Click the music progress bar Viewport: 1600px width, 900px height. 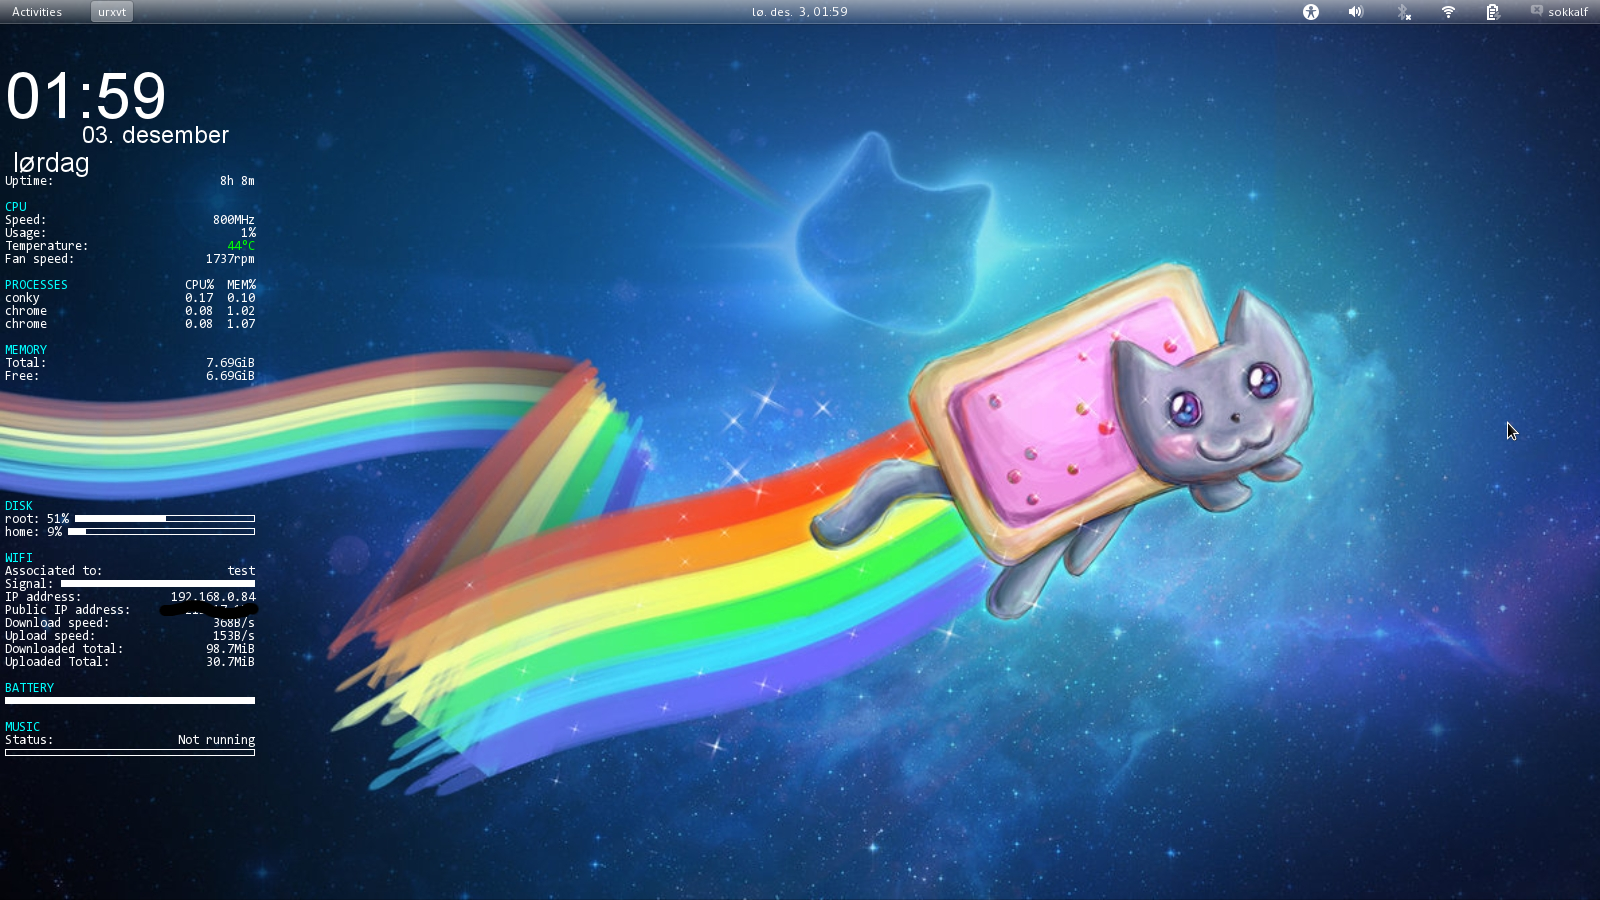pyautogui.click(x=130, y=753)
